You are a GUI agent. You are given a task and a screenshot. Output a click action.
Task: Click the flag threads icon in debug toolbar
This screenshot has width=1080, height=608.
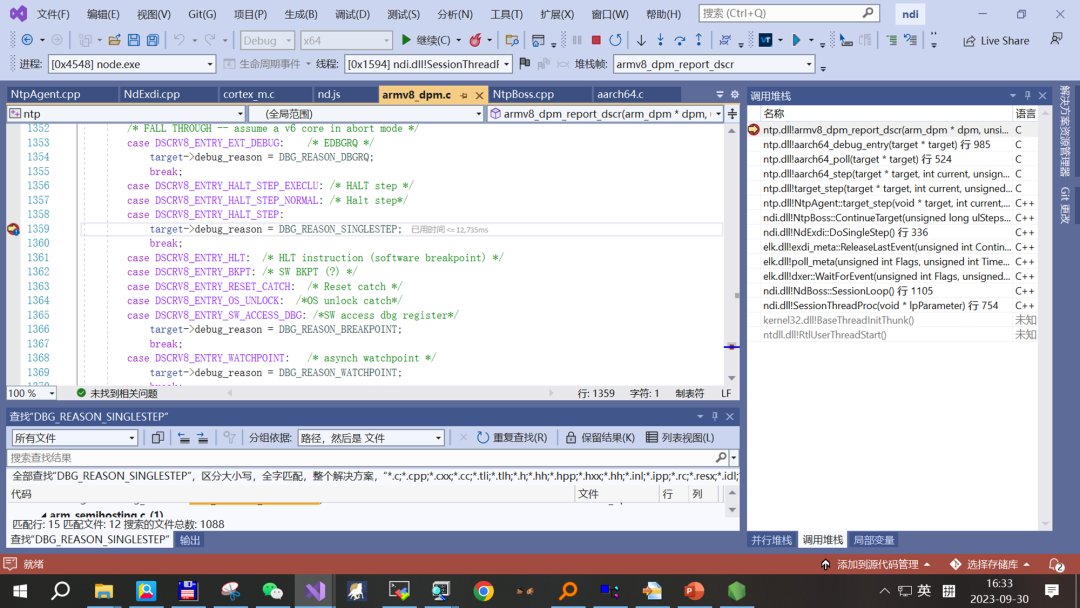click(525, 64)
